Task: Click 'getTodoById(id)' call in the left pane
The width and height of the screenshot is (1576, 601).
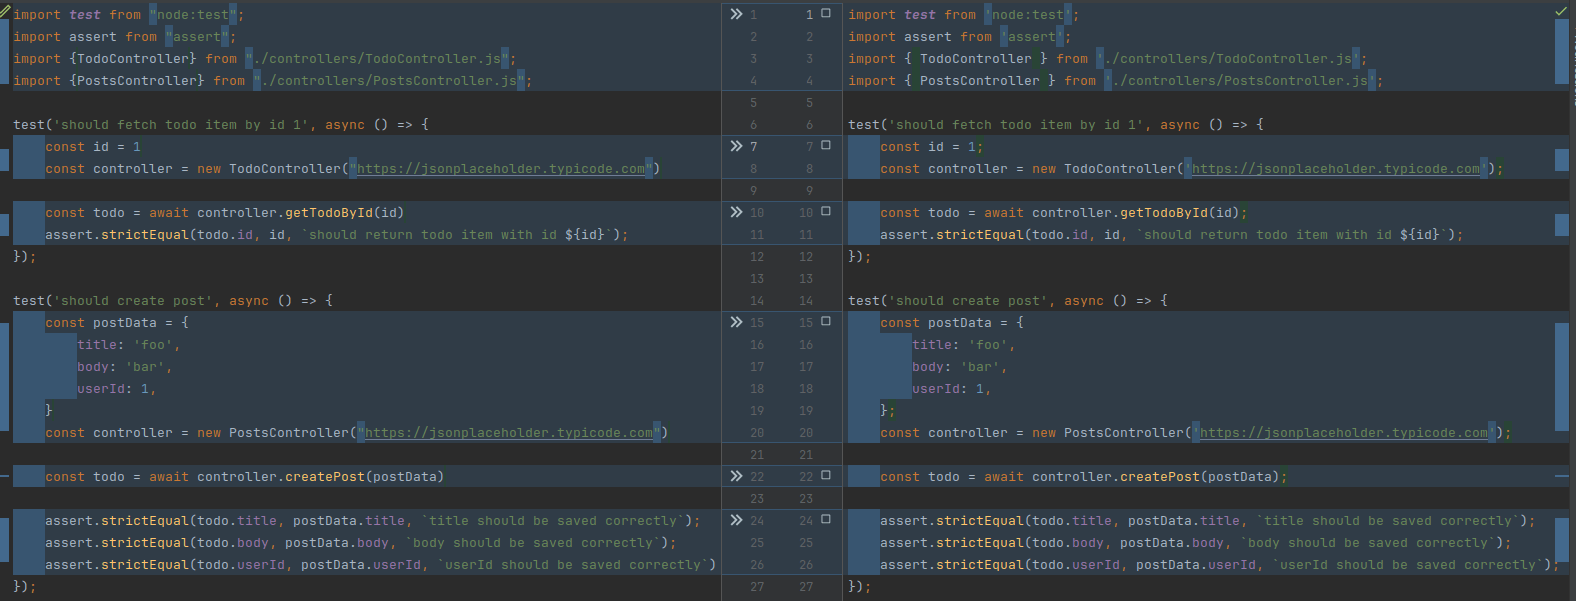Action: (345, 213)
